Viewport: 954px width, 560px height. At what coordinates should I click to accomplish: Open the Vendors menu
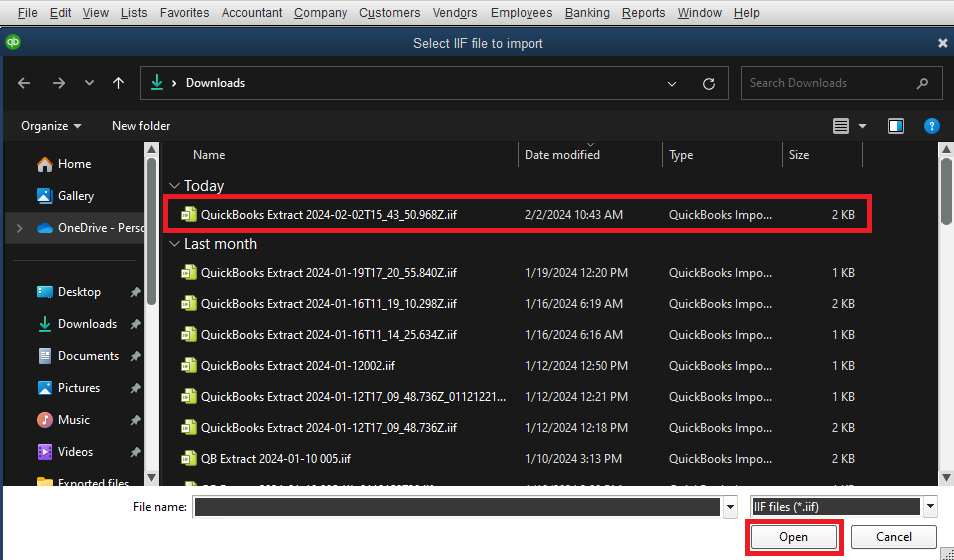point(455,13)
